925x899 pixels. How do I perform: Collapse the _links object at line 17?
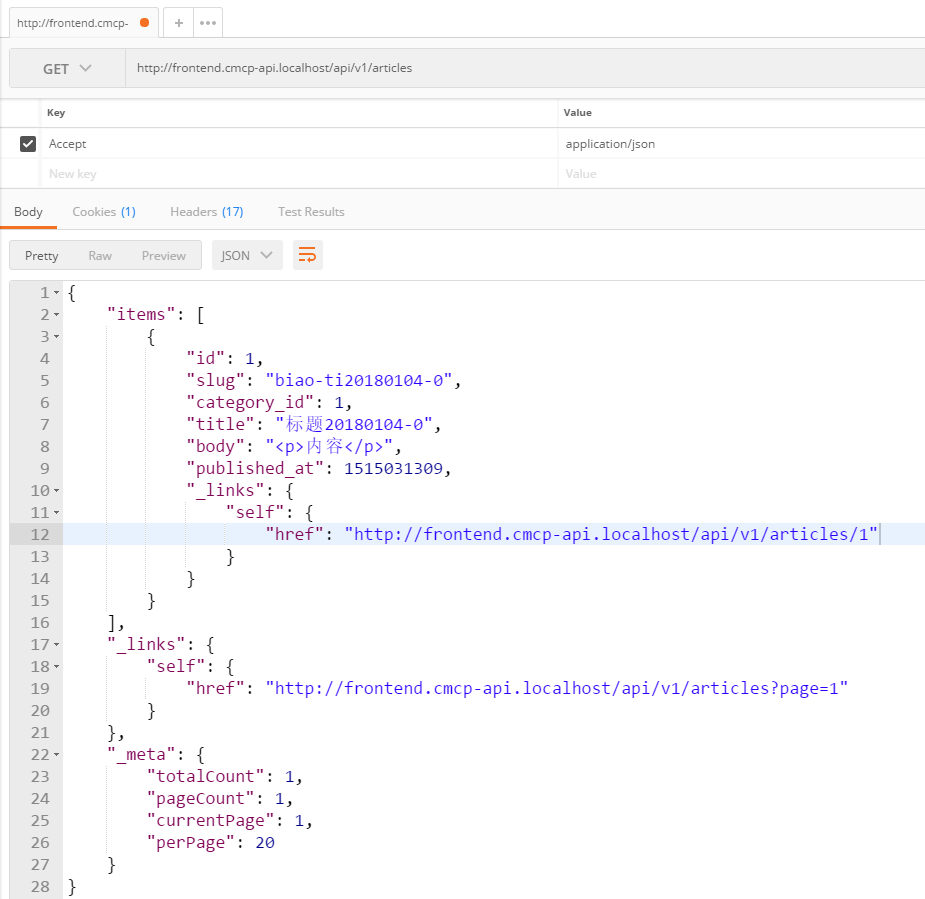57,645
